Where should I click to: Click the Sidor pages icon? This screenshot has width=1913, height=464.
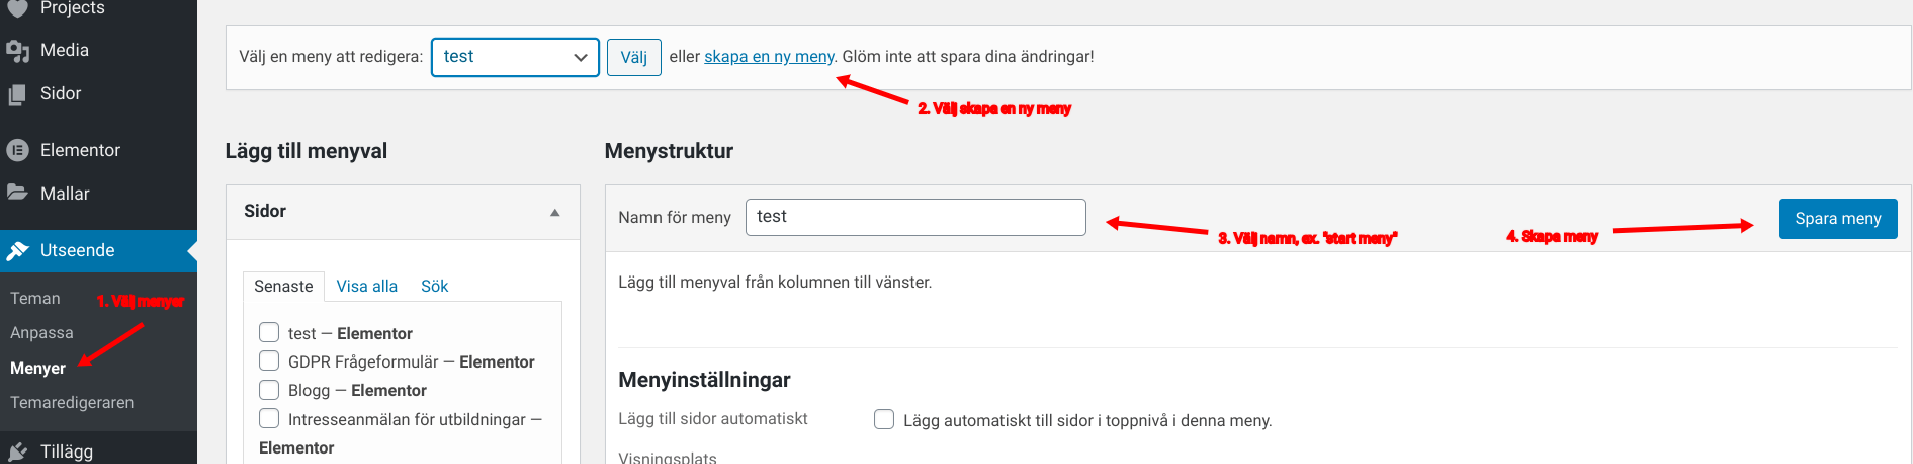pos(17,94)
